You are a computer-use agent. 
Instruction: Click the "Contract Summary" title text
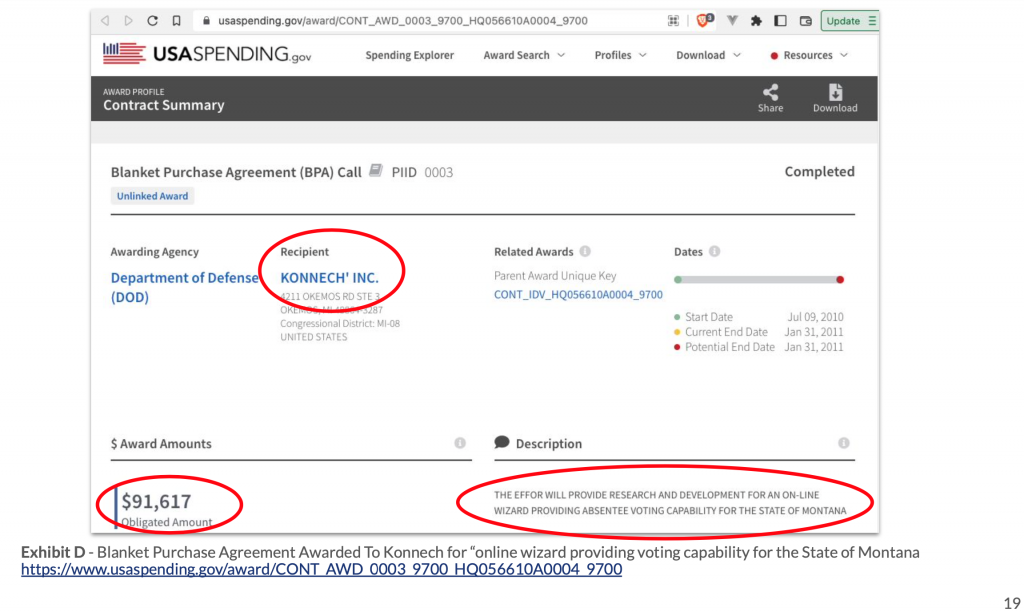pyautogui.click(x=163, y=105)
